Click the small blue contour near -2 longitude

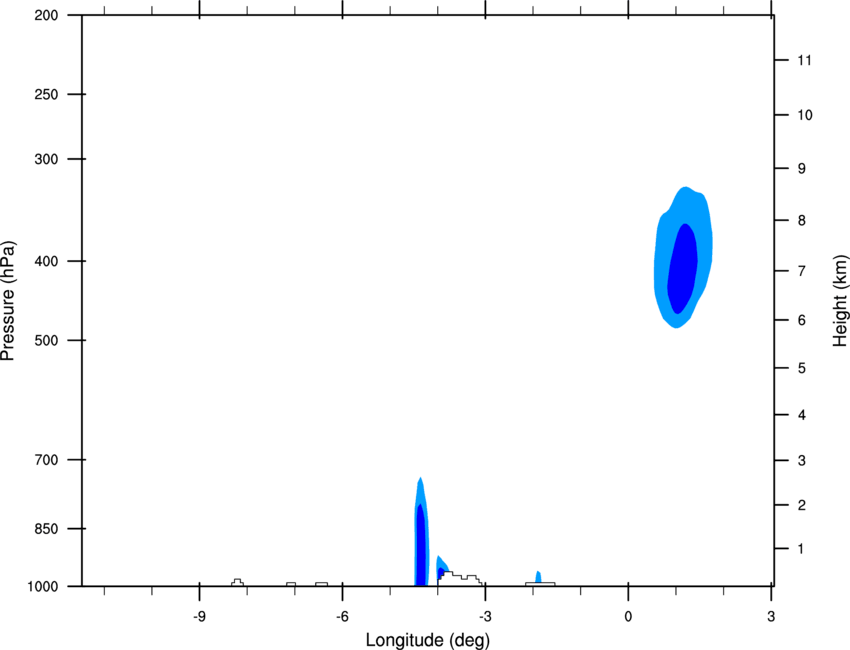538,577
